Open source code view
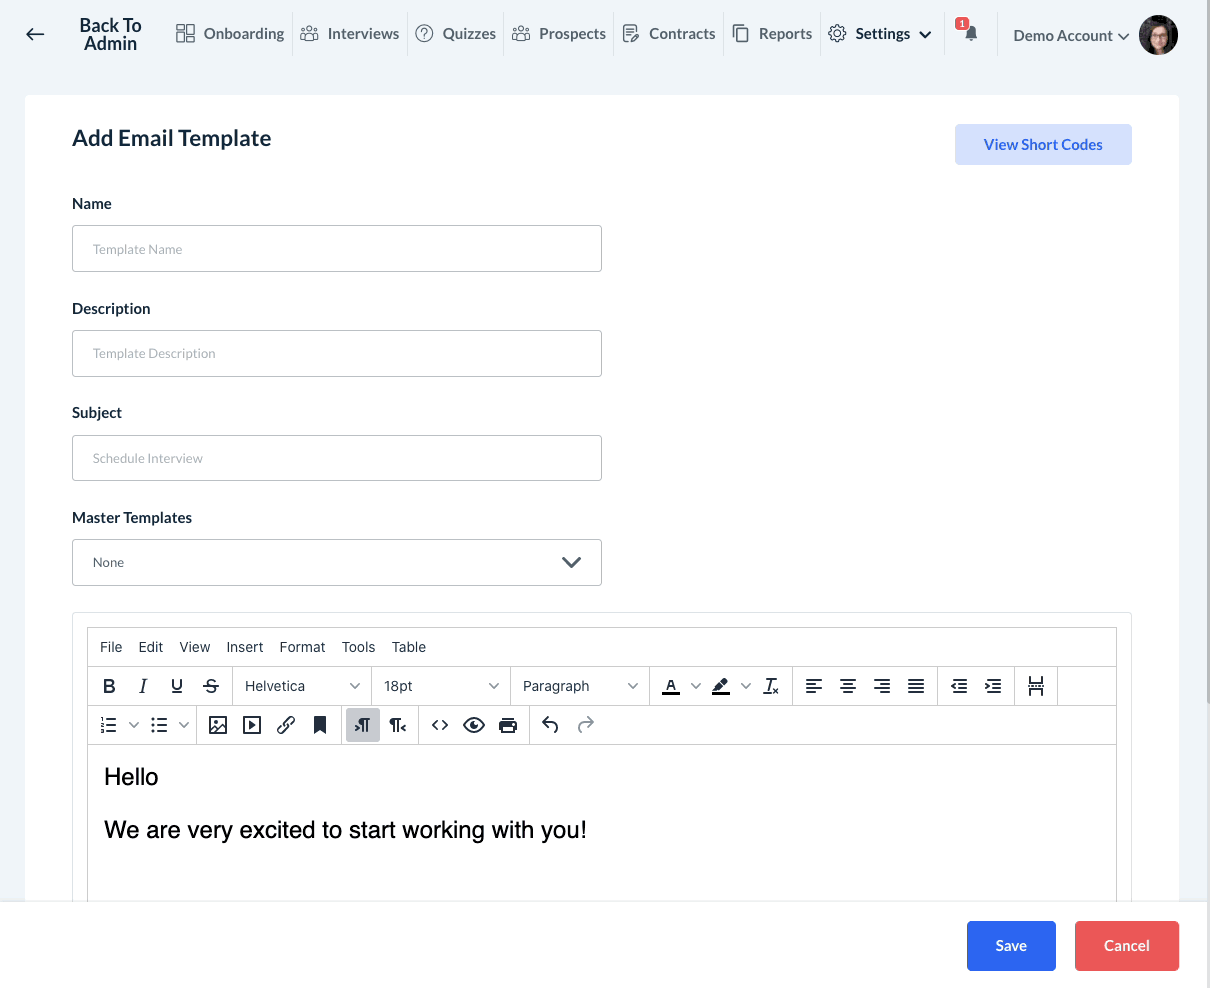The image size is (1210, 988). [x=440, y=725]
